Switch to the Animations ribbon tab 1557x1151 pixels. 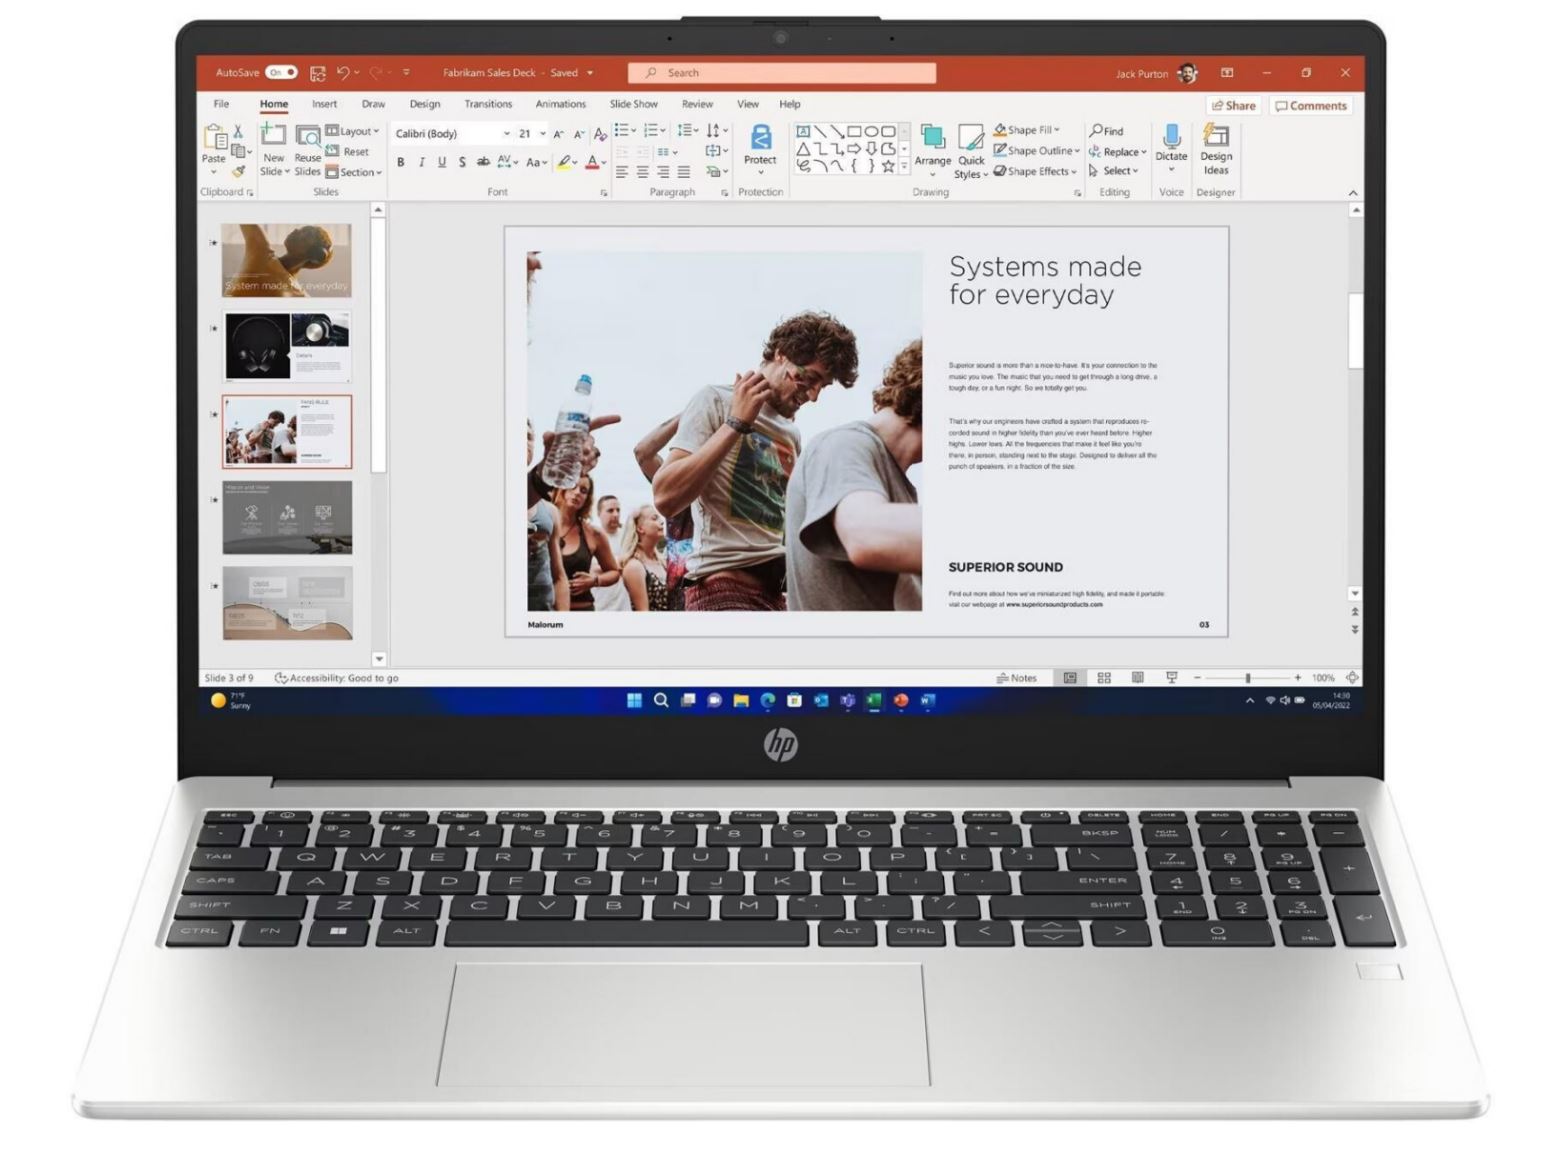coord(559,104)
